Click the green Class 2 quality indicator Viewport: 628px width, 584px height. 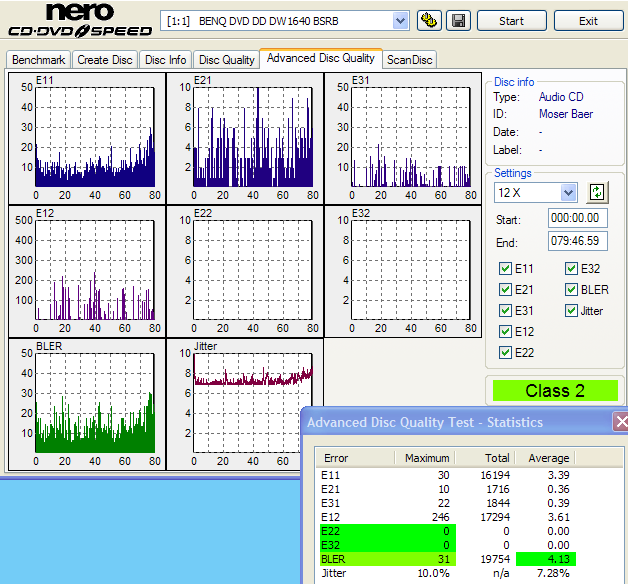coord(555,391)
